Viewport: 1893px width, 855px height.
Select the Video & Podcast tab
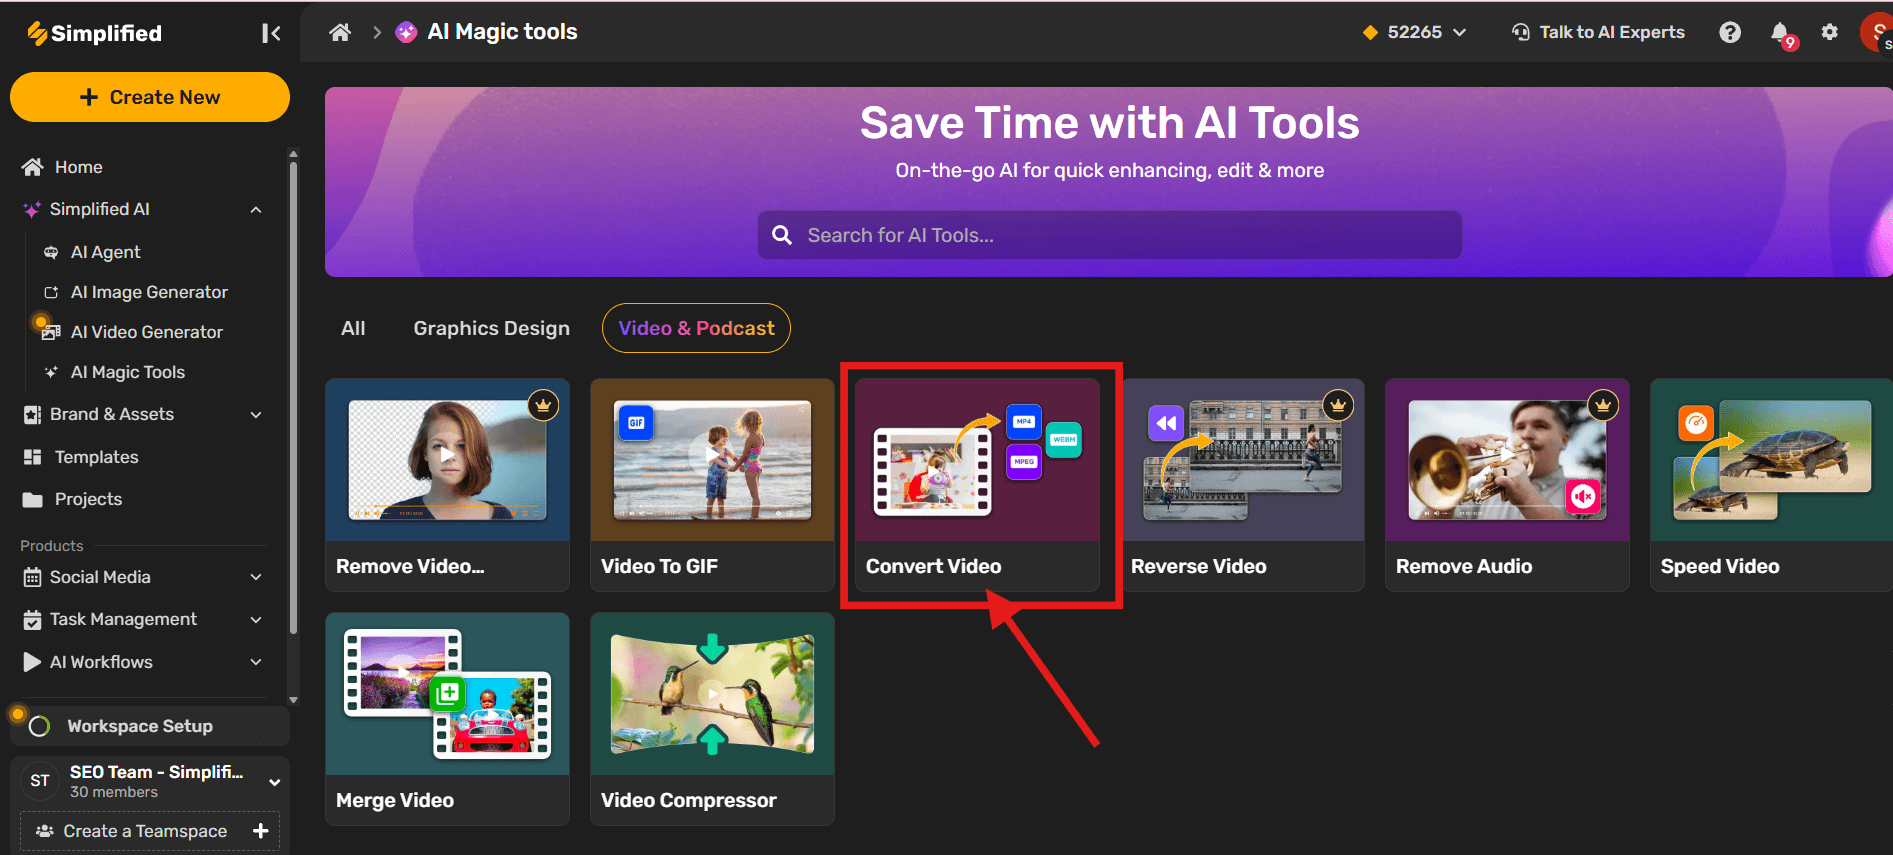click(696, 328)
